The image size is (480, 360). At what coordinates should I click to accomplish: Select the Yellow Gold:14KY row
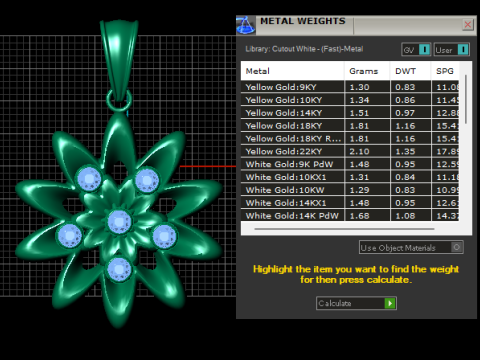coord(350,113)
